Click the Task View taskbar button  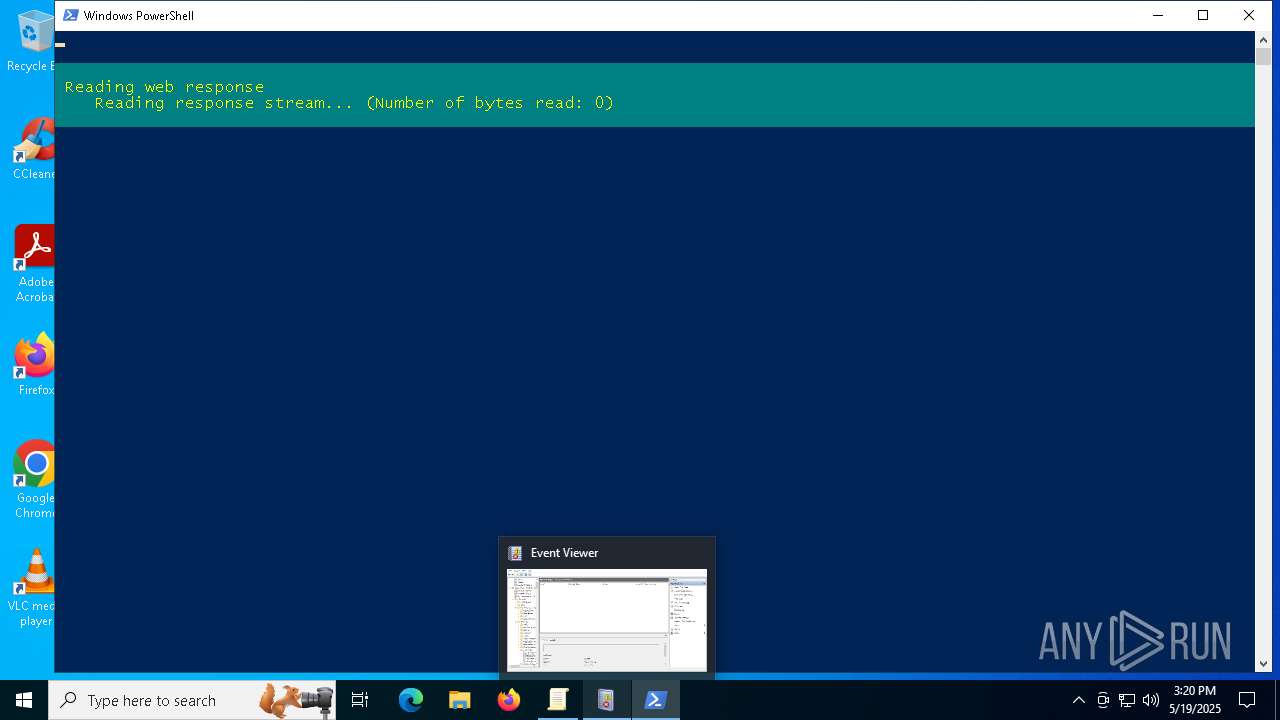360,700
